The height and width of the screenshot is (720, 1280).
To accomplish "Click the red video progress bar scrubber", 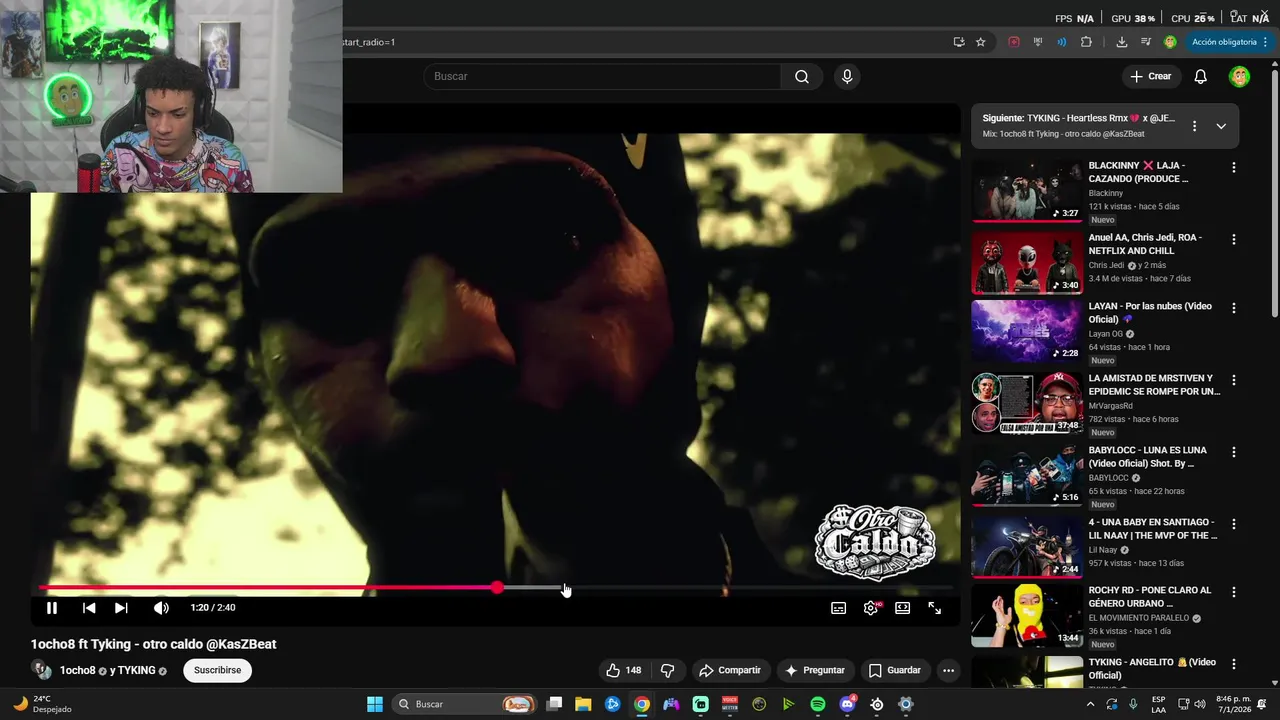I will 497,588.
